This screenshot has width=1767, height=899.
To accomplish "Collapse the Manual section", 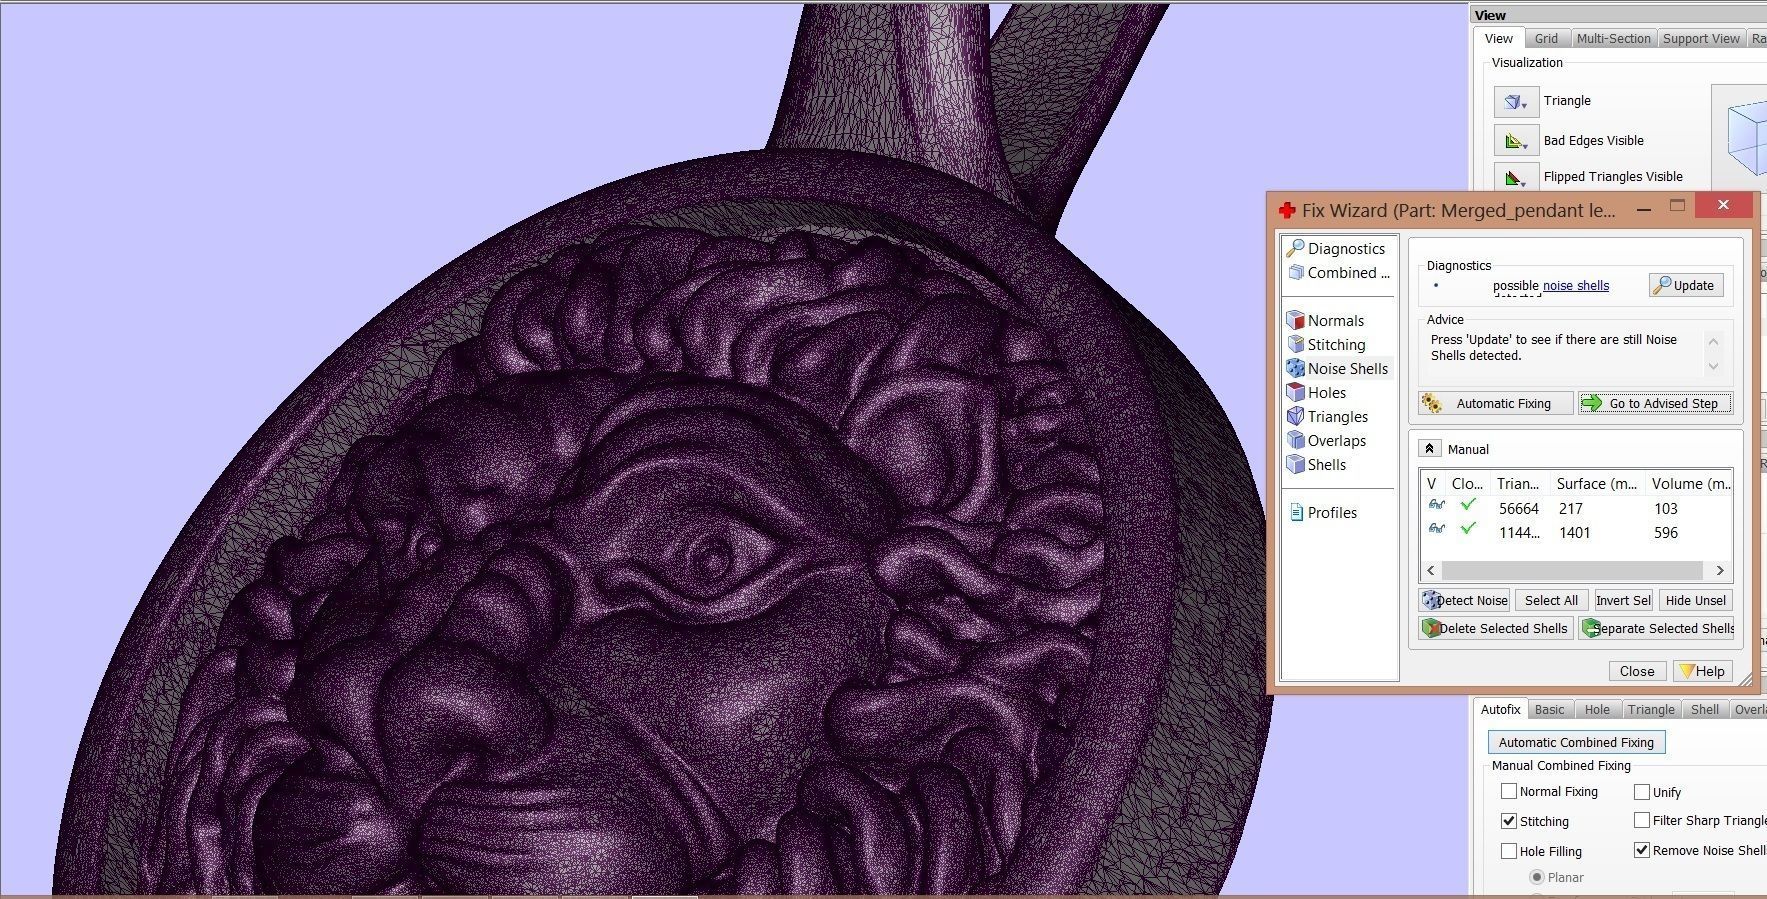I will 1429,449.
